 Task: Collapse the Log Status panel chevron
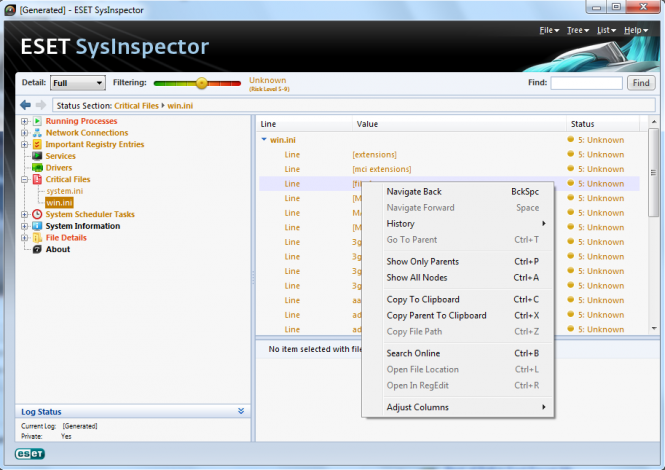tap(241, 411)
